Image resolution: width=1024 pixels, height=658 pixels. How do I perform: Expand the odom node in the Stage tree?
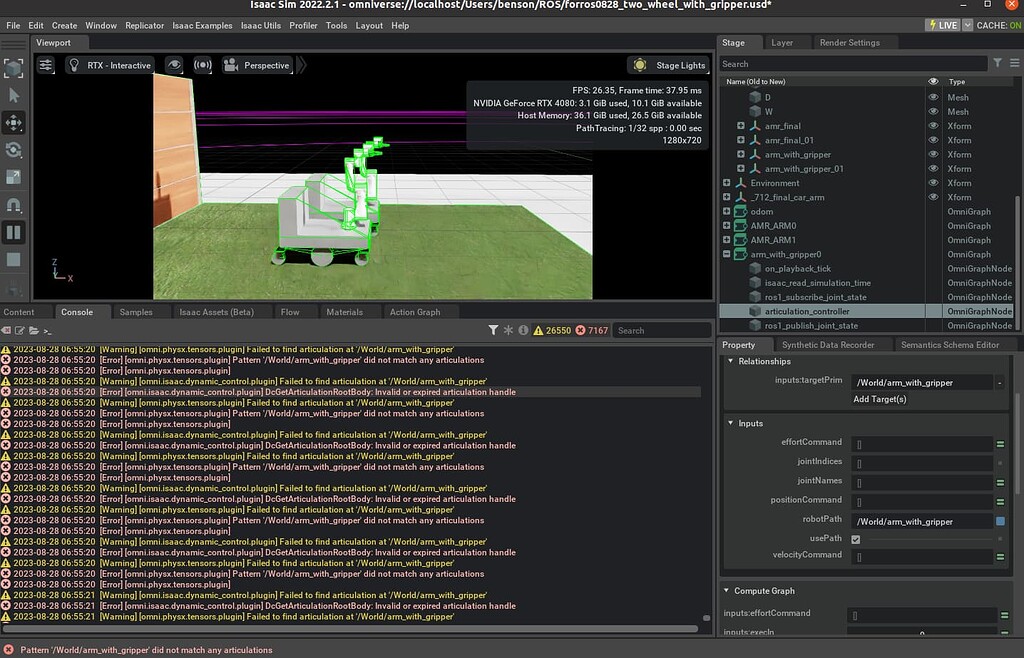[727, 211]
